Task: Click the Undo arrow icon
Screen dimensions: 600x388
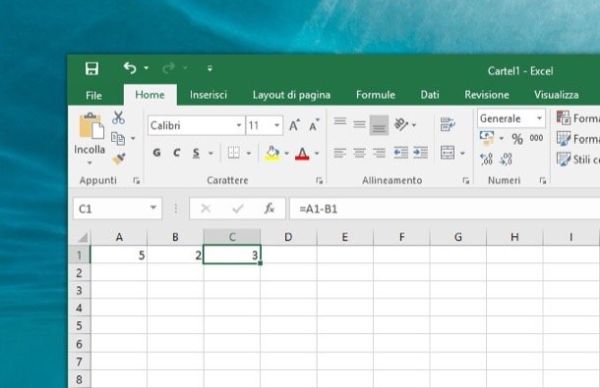Action: (x=130, y=68)
